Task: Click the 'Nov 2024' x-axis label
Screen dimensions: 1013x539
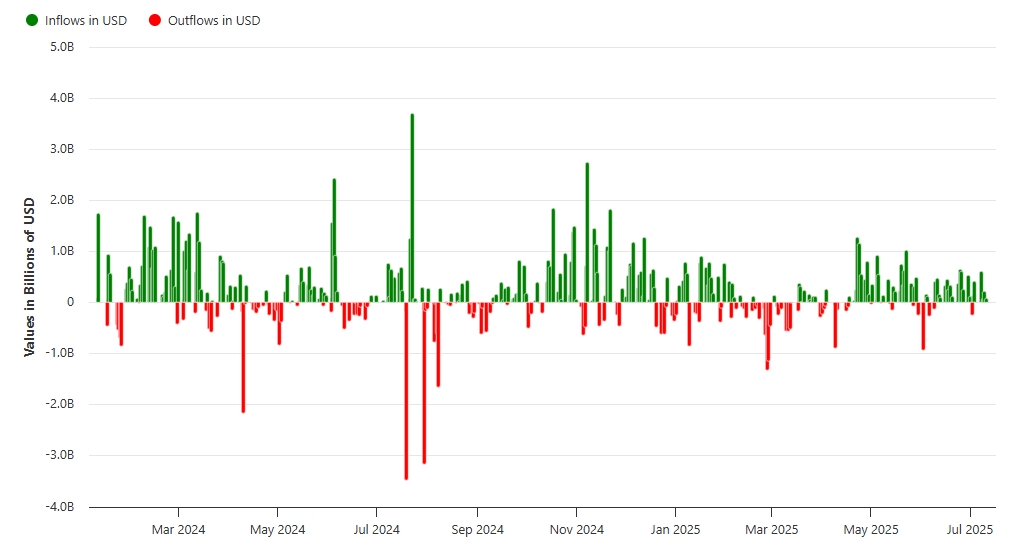Action: pyautogui.click(x=577, y=529)
